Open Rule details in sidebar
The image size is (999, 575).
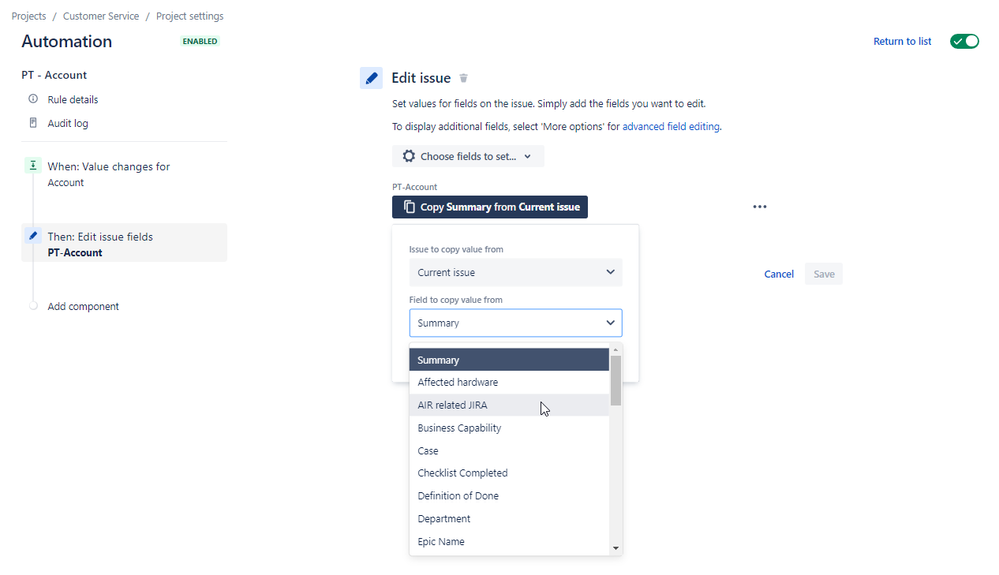pyautogui.click(x=73, y=99)
